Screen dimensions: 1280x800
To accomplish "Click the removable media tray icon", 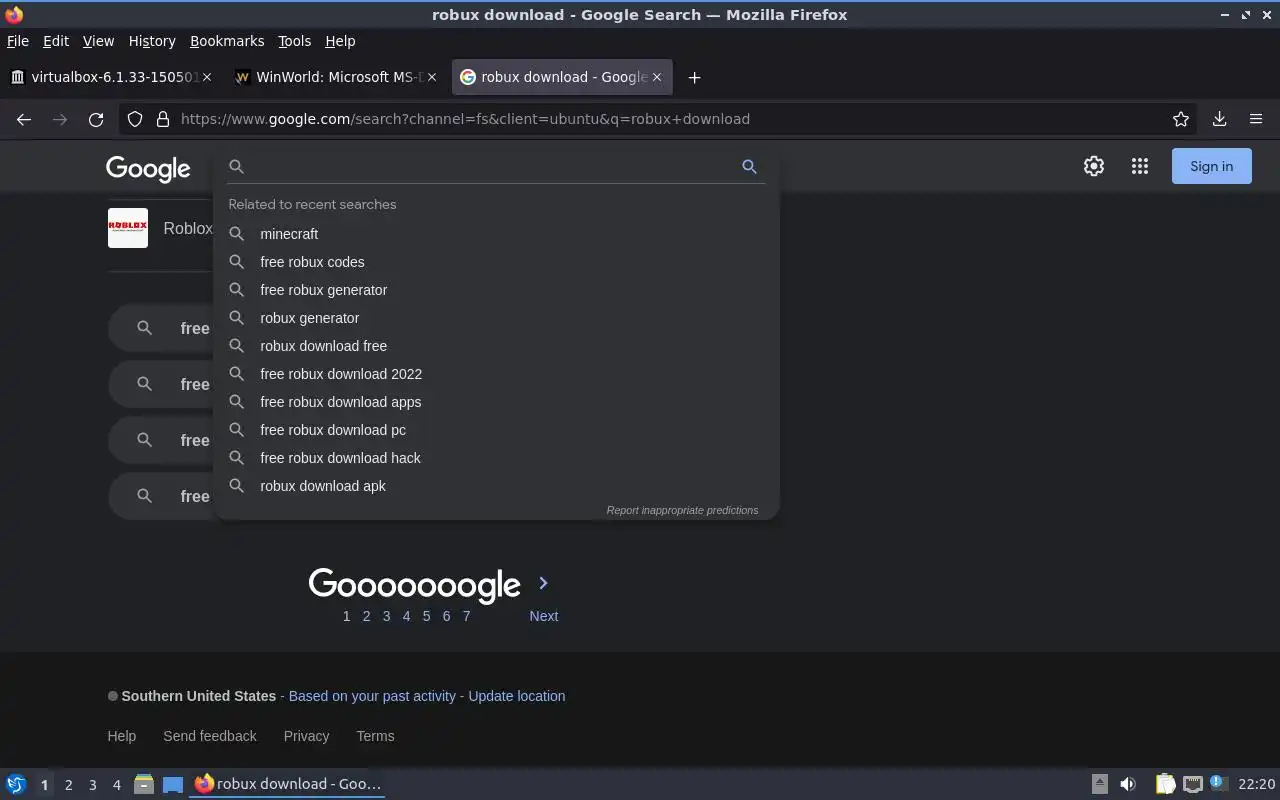I will click(x=1099, y=784).
